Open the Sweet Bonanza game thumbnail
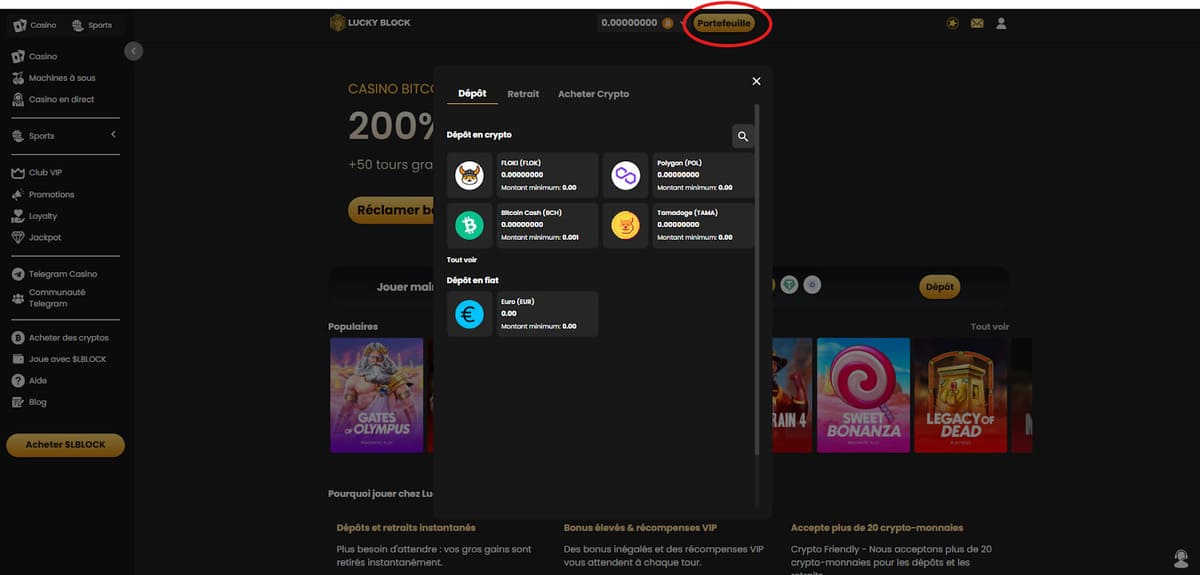Image resolution: width=1200 pixels, height=575 pixels. (863, 395)
